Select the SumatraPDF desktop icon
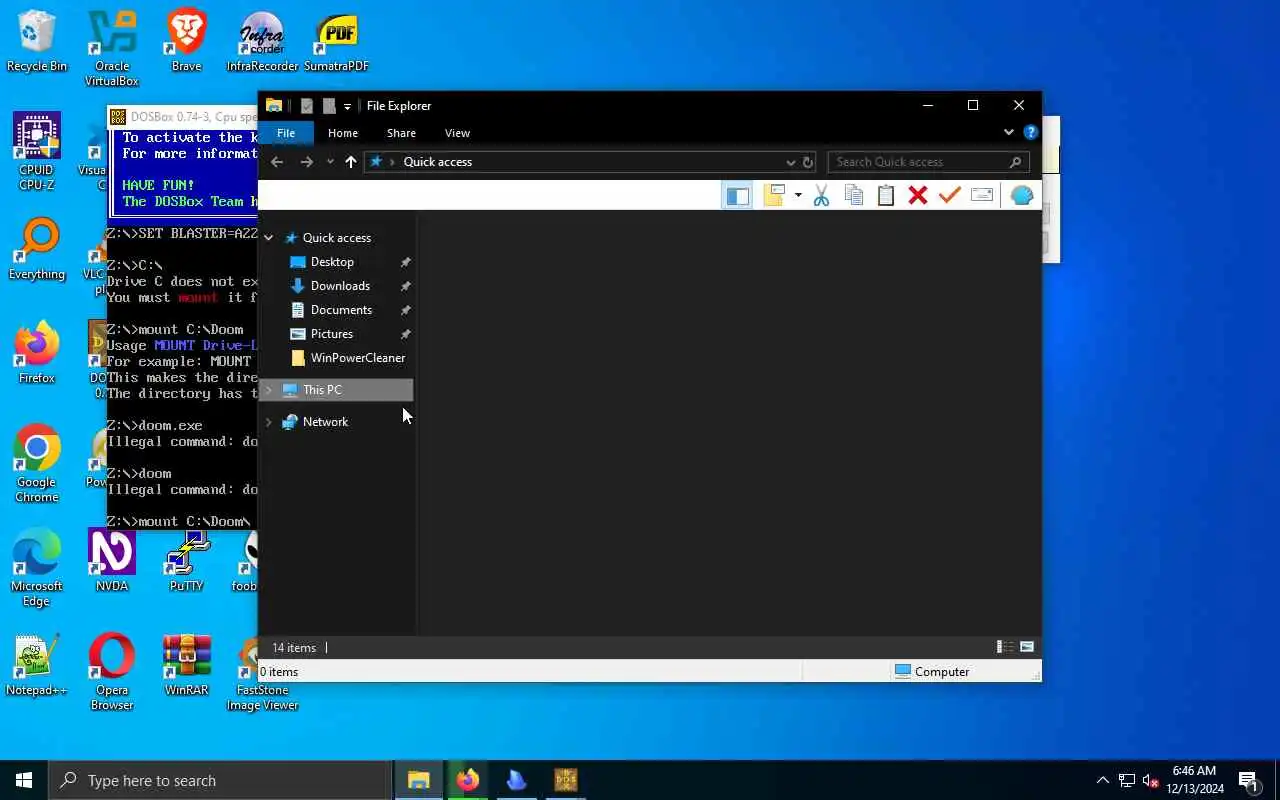Screen dimensions: 1280x800 (x=337, y=42)
